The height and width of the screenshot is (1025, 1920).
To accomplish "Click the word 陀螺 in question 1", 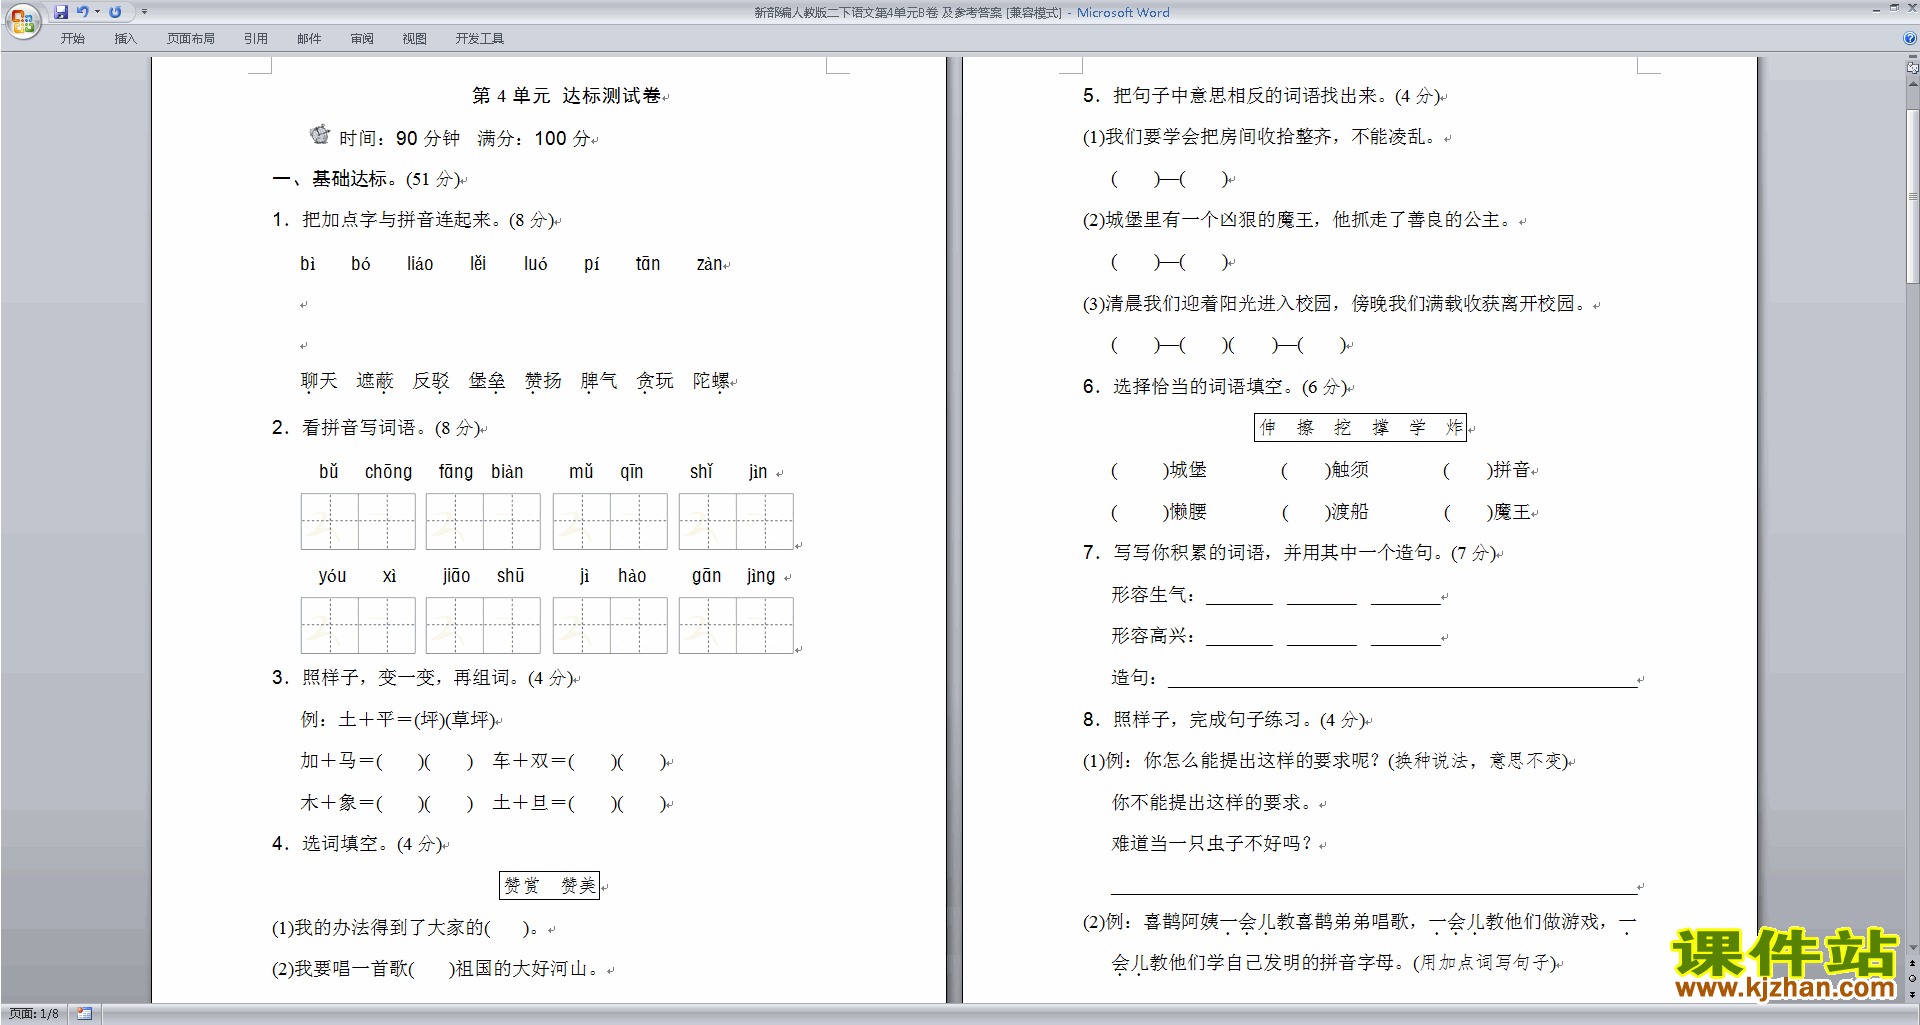I will point(711,381).
